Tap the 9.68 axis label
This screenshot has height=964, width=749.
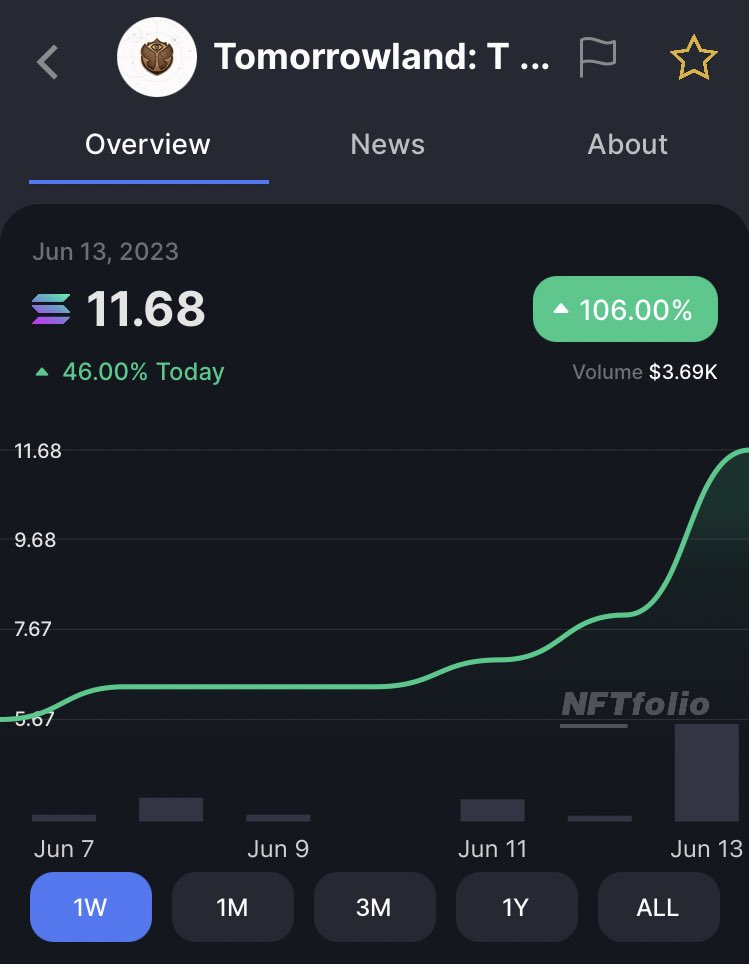coord(35,540)
